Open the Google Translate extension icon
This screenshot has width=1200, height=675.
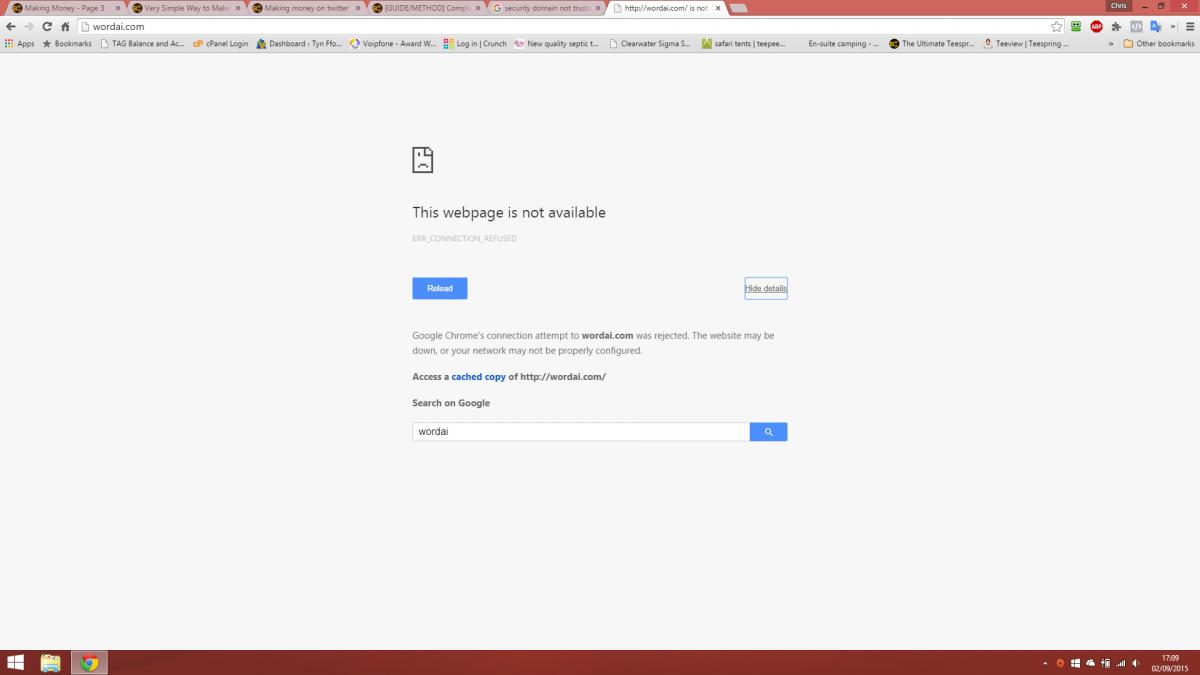[x=1155, y=27]
